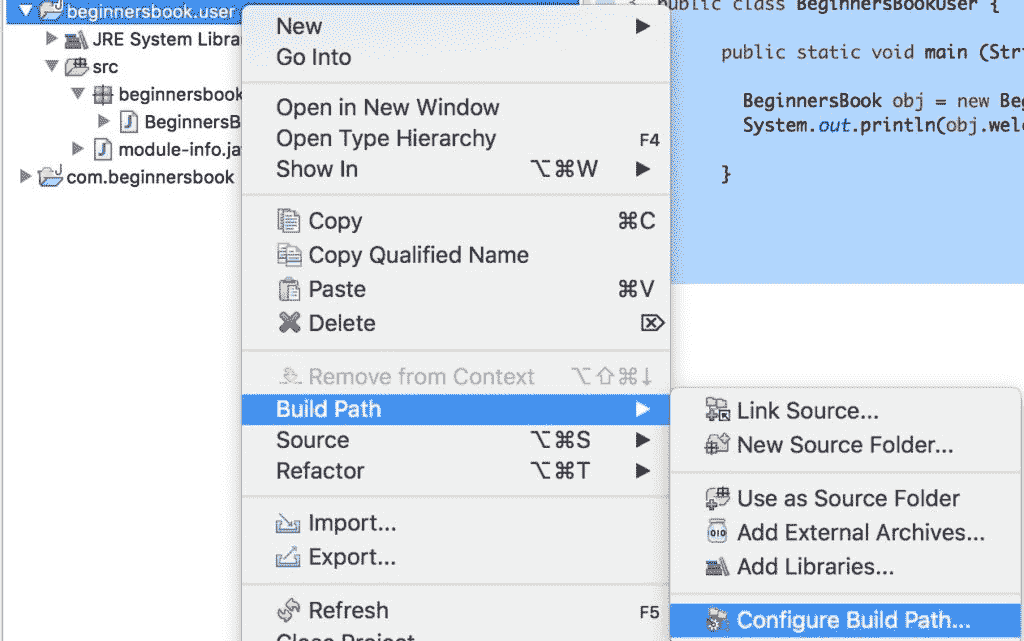The width and height of the screenshot is (1024, 641).
Task: Click Use as Source Folder option
Action: click(848, 498)
